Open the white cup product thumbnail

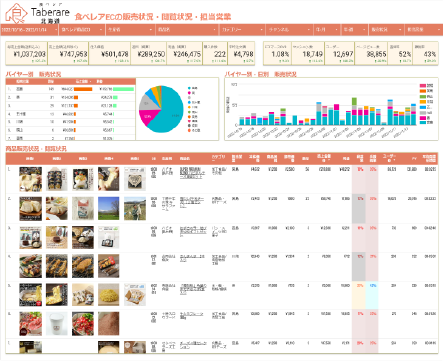57,324
